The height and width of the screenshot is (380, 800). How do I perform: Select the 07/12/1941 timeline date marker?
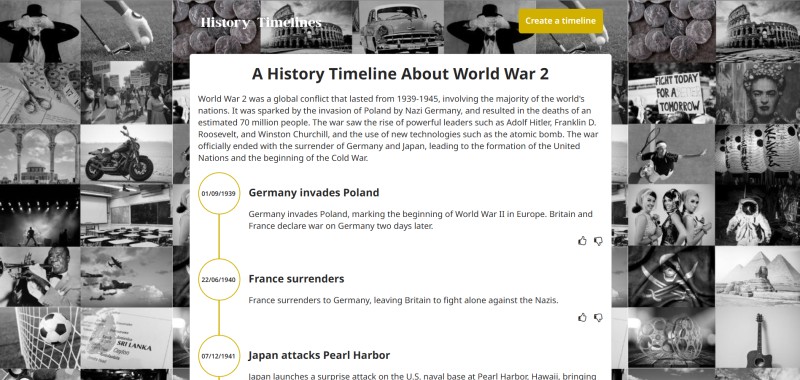point(219,356)
